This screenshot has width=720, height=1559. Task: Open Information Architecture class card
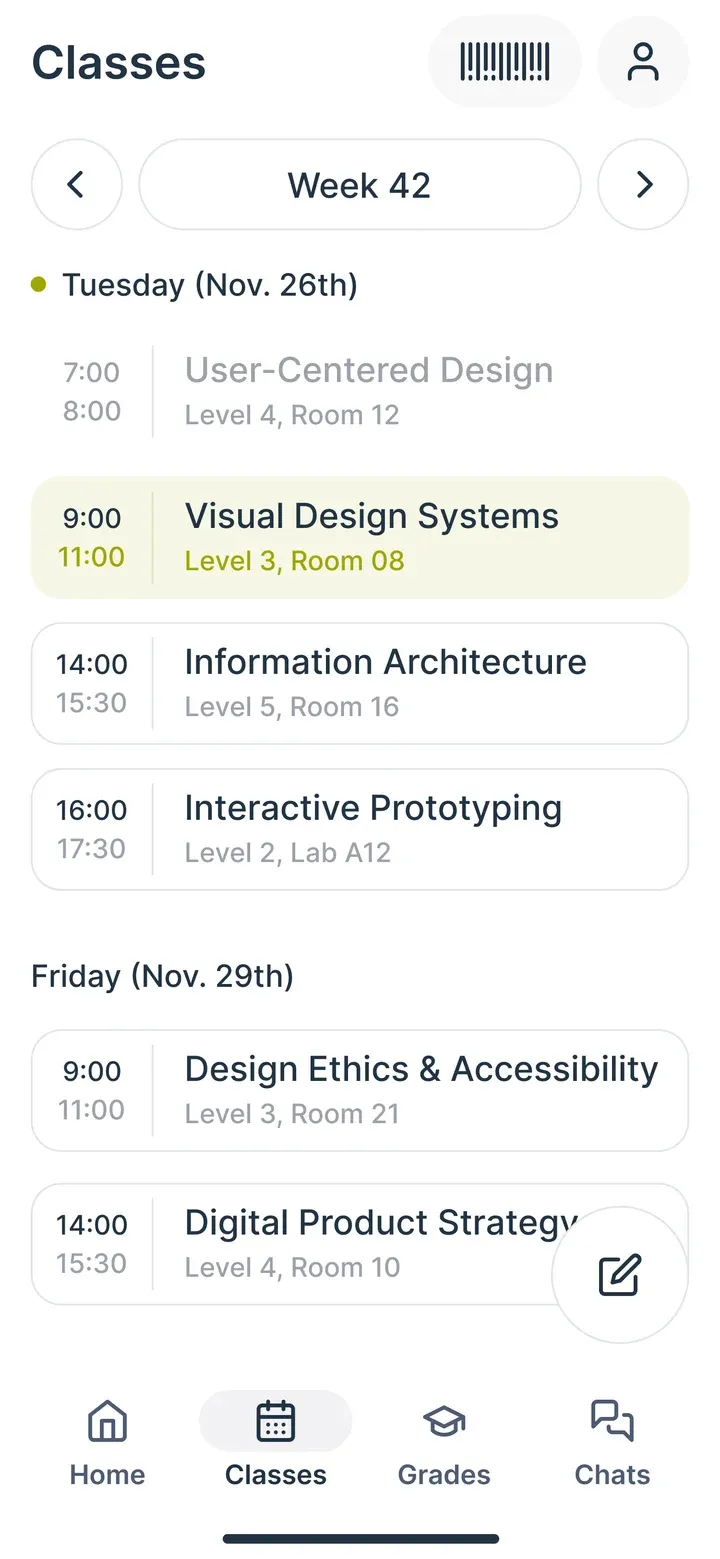(x=360, y=684)
